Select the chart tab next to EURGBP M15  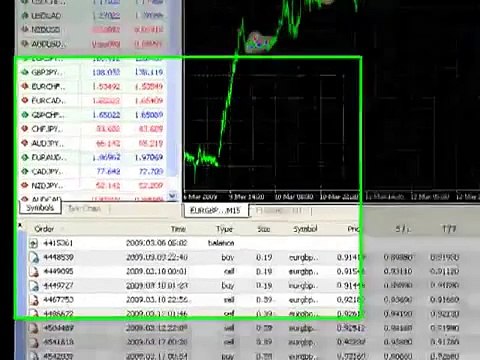click(280, 211)
